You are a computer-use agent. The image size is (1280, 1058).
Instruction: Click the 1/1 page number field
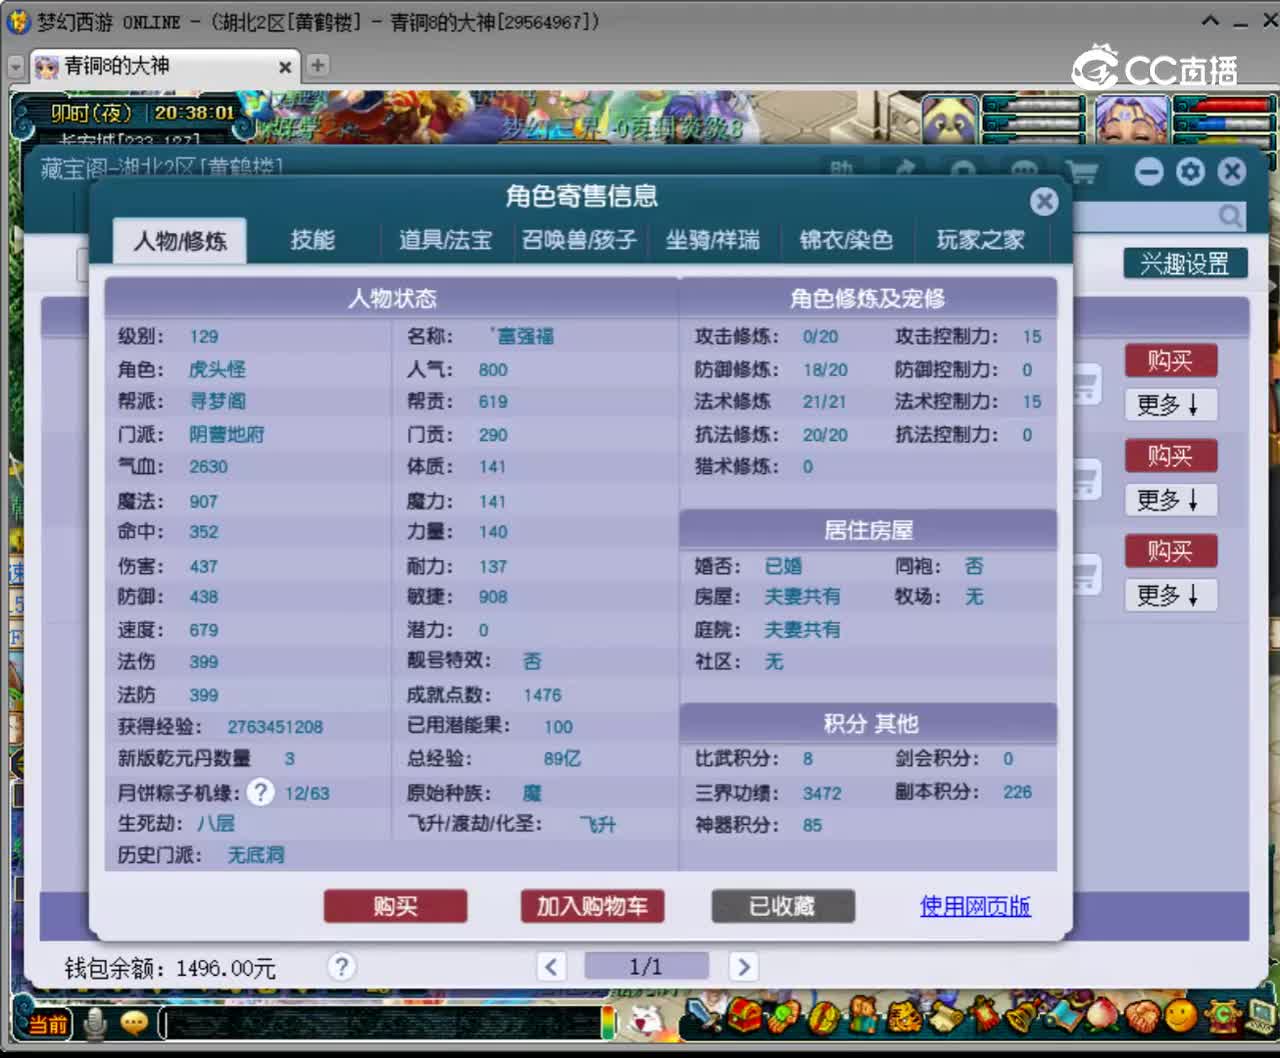646,966
